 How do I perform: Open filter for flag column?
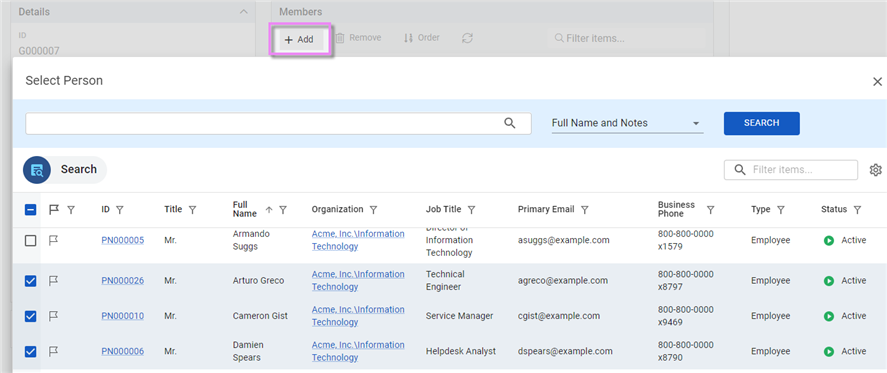point(71,210)
